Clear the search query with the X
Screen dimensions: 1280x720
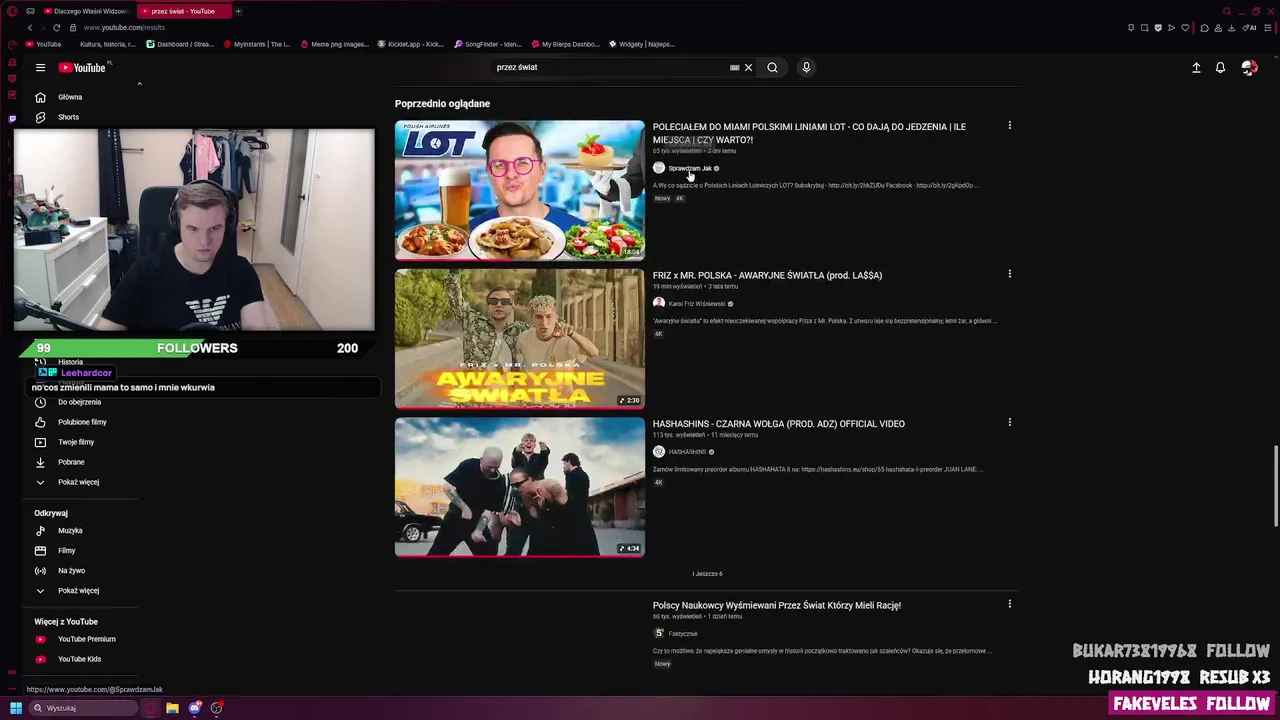748,68
